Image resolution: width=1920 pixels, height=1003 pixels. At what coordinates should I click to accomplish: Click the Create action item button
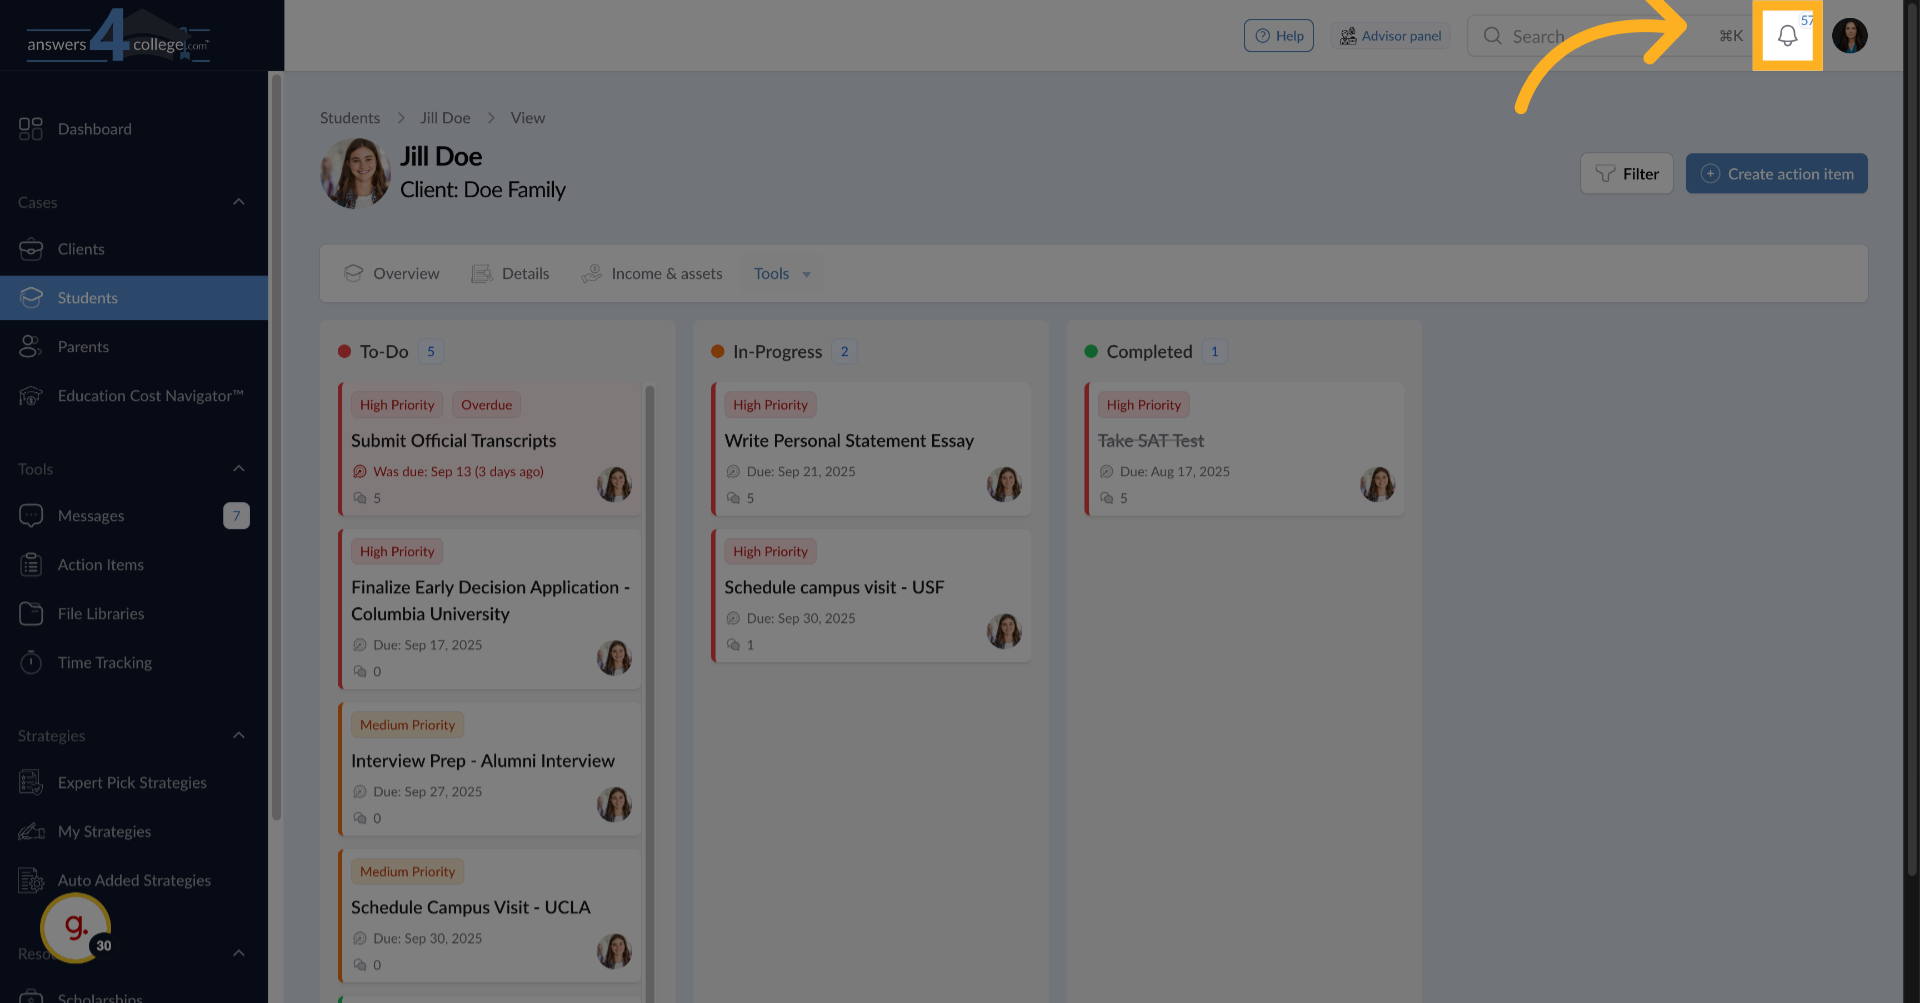1776,173
